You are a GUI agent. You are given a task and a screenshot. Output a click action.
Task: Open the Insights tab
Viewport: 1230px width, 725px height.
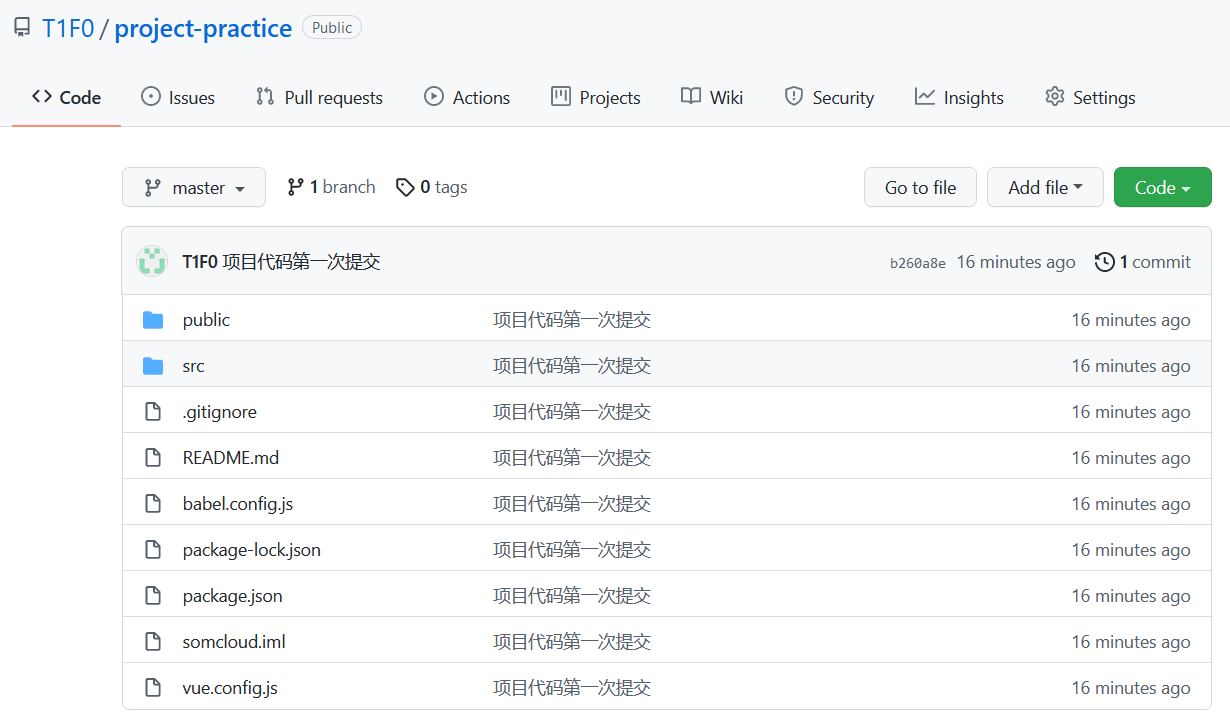pyautogui.click(x=959, y=97)
